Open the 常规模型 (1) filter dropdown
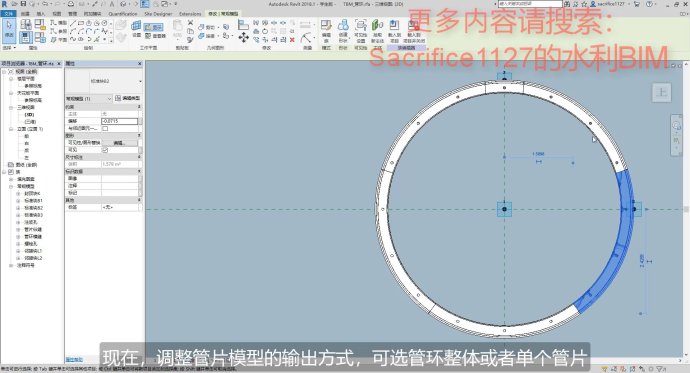This screenshot has width=690, height=373. 109,99
